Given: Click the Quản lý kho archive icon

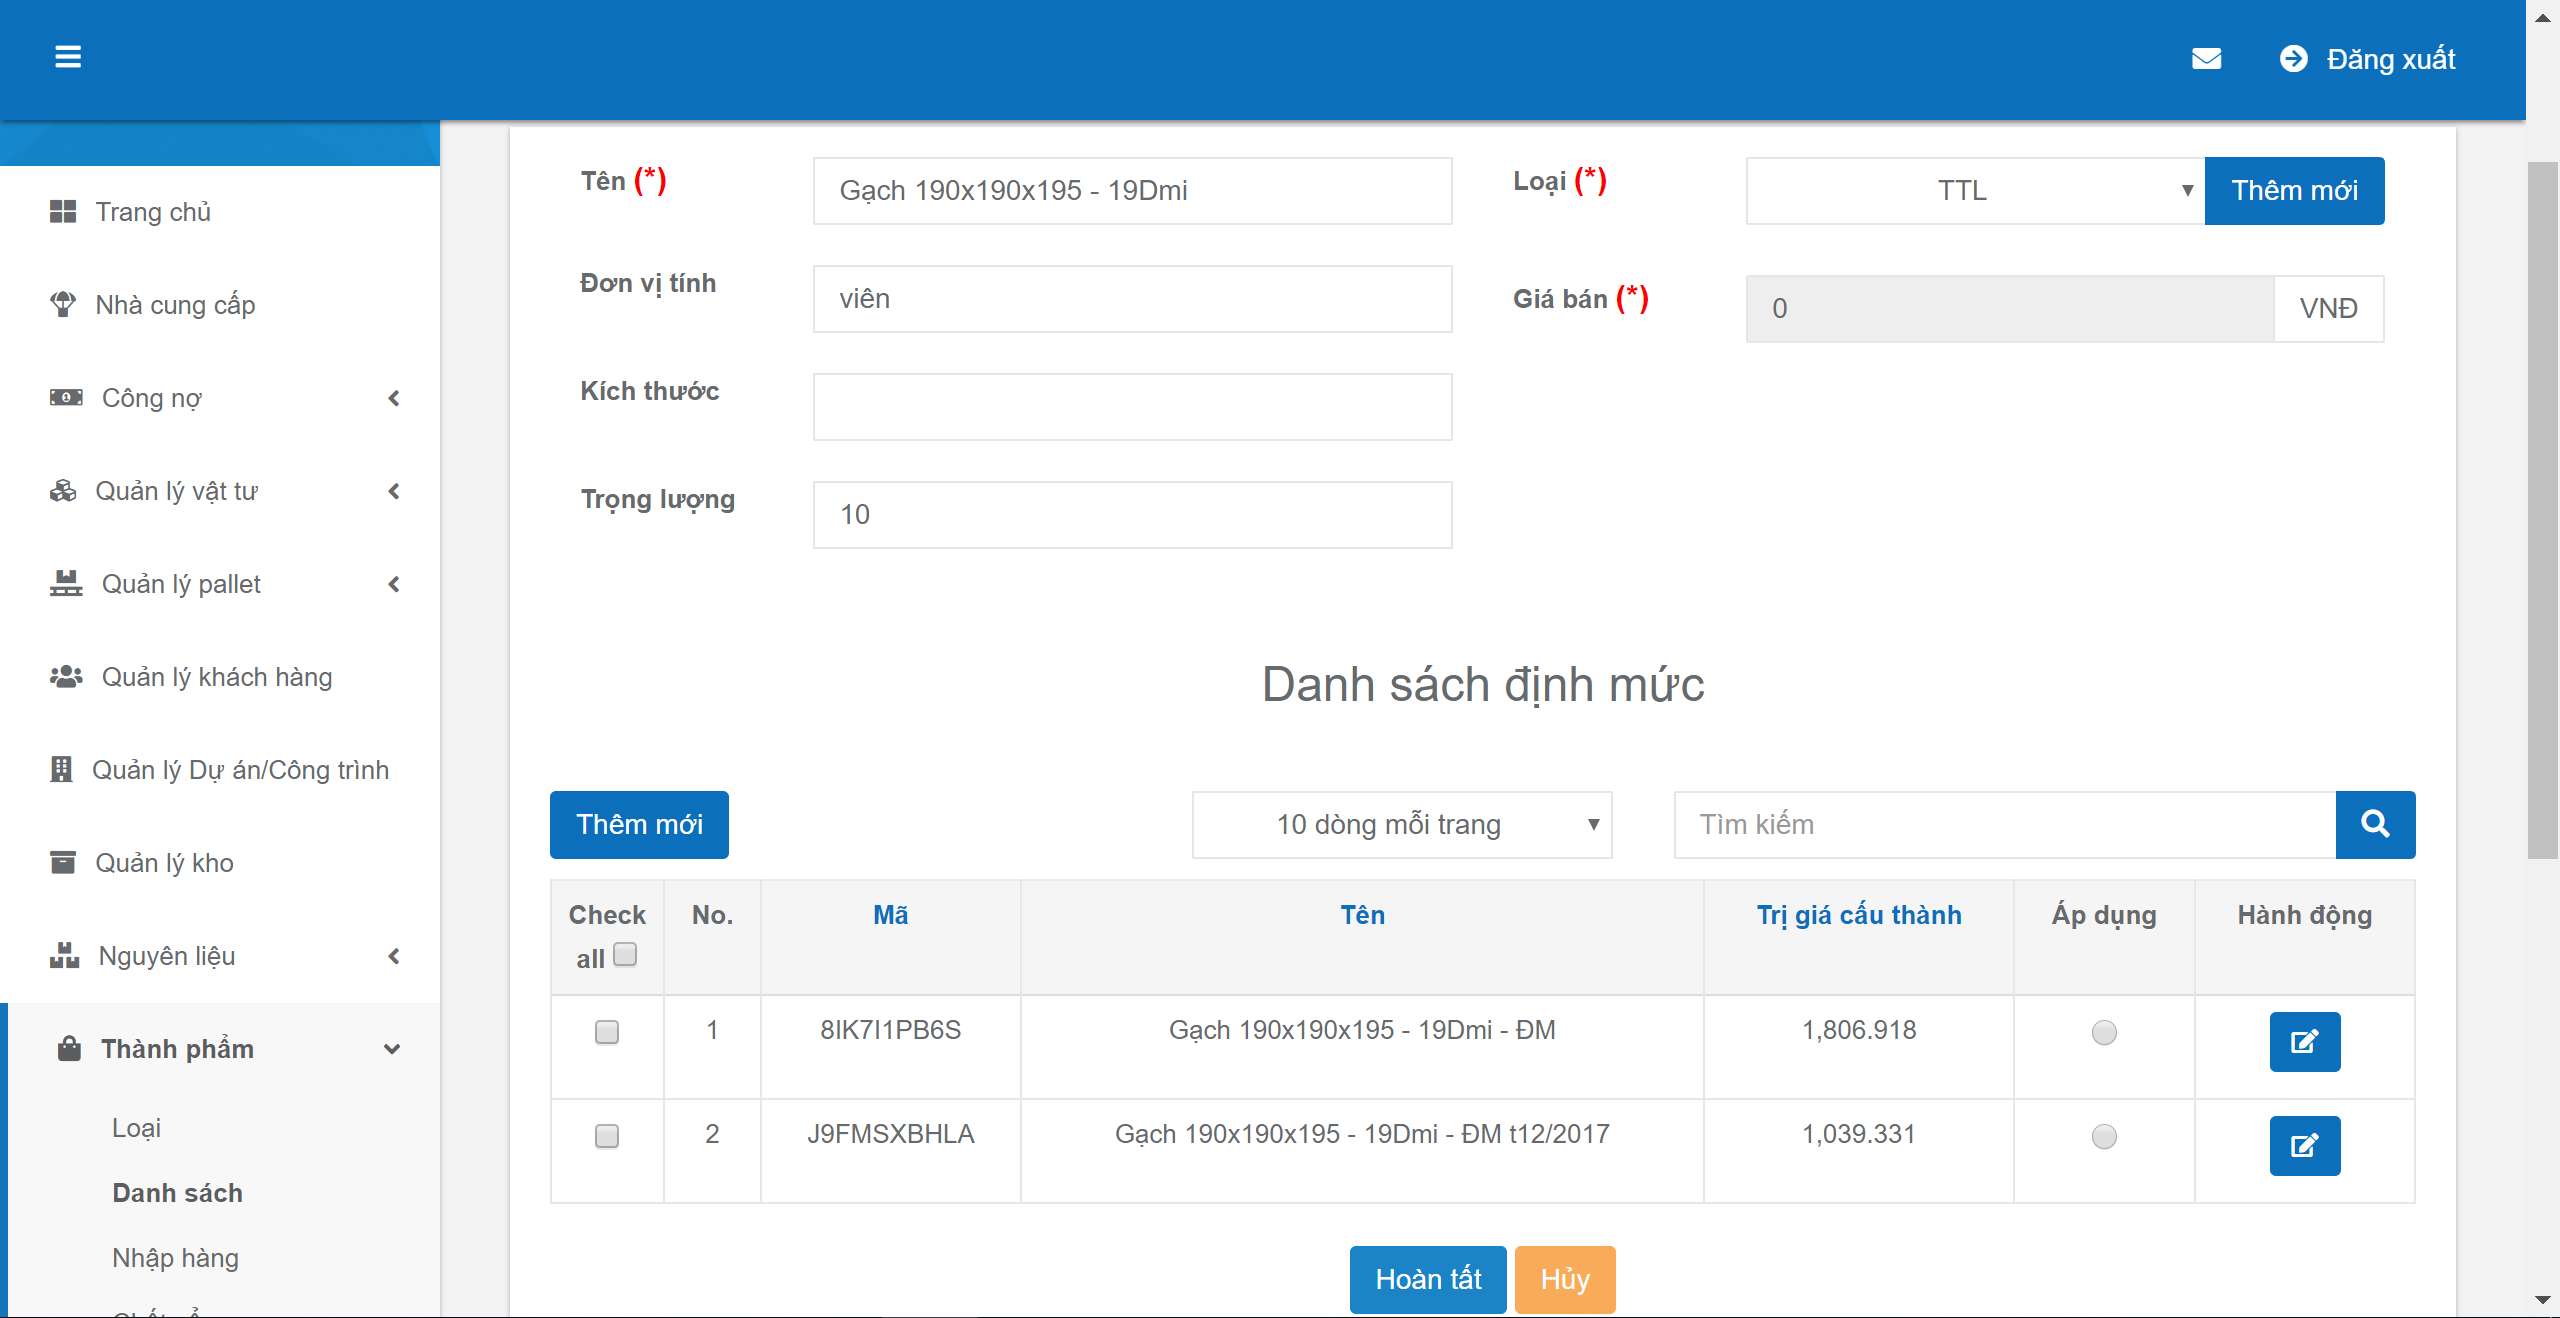Looking at the screenshot, I should (x=63, y=862).
